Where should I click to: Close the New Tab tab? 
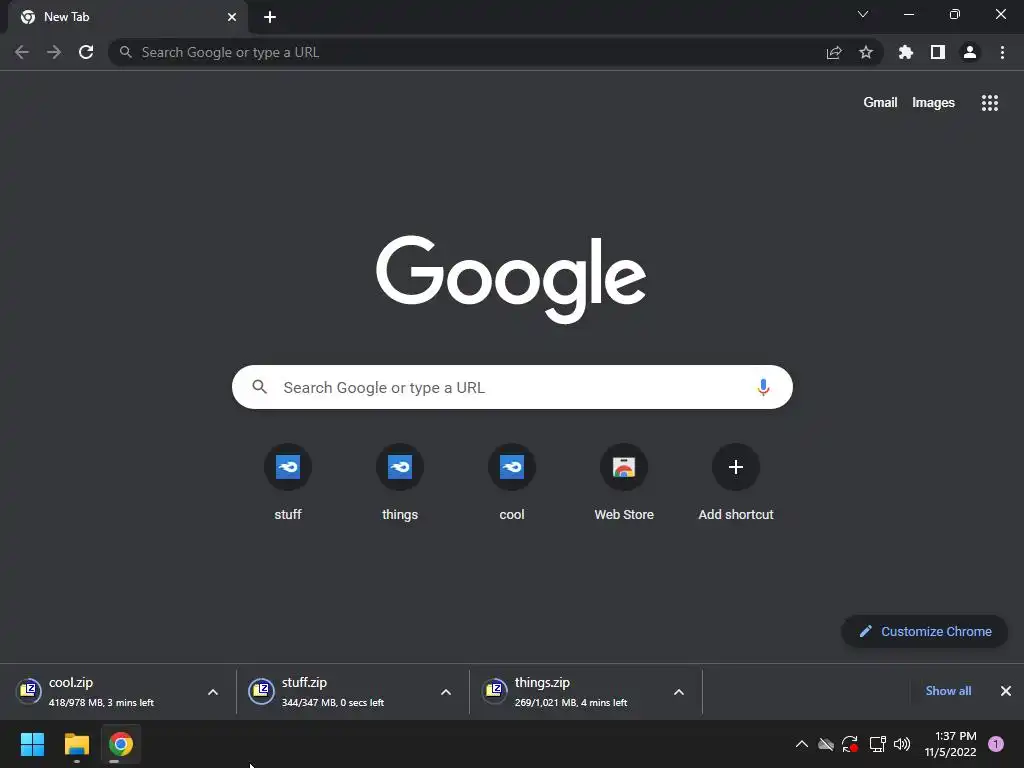(232, 17)
